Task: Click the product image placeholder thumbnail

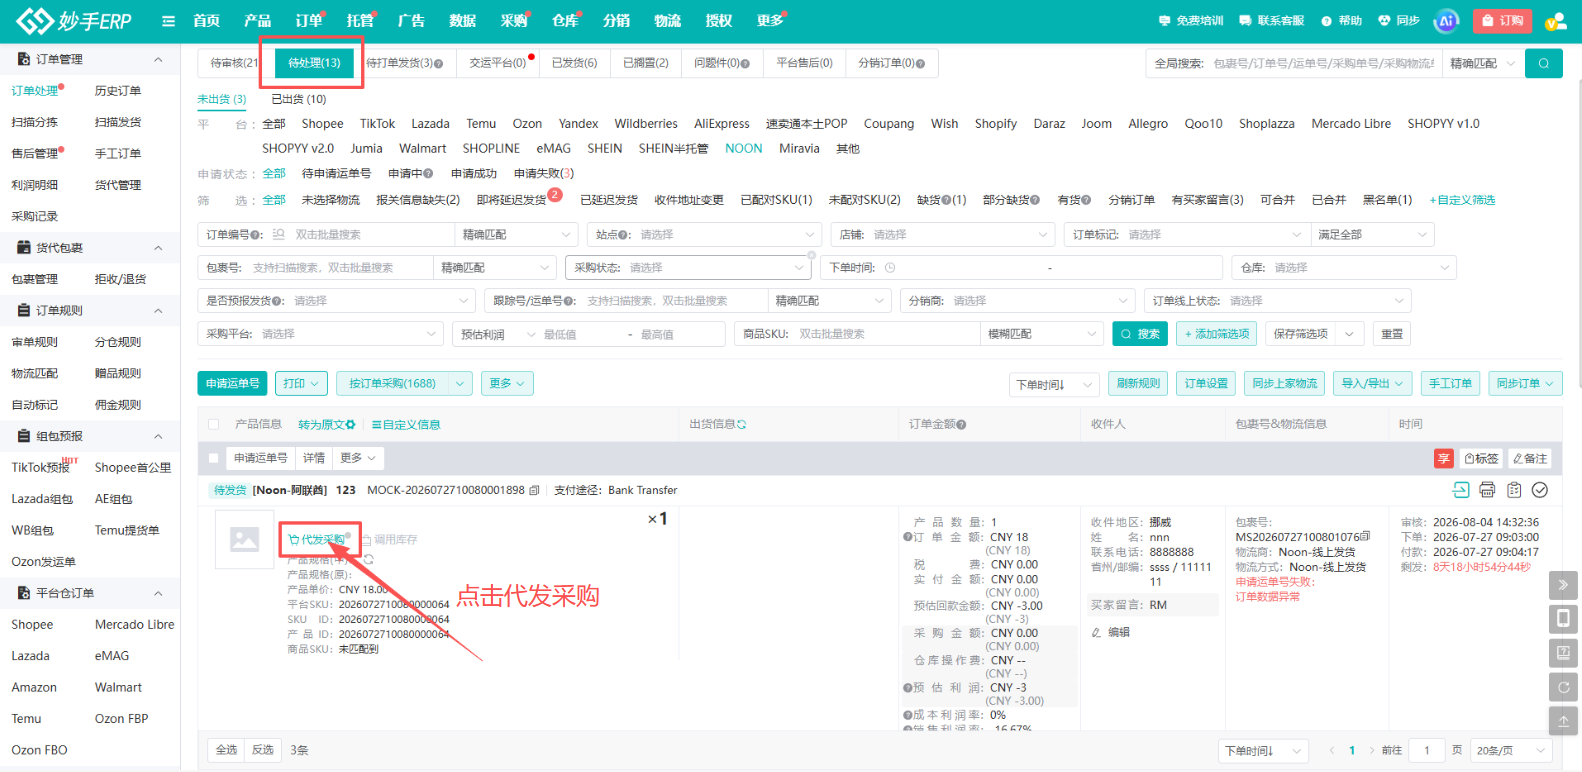Action: tap(245, 540)
